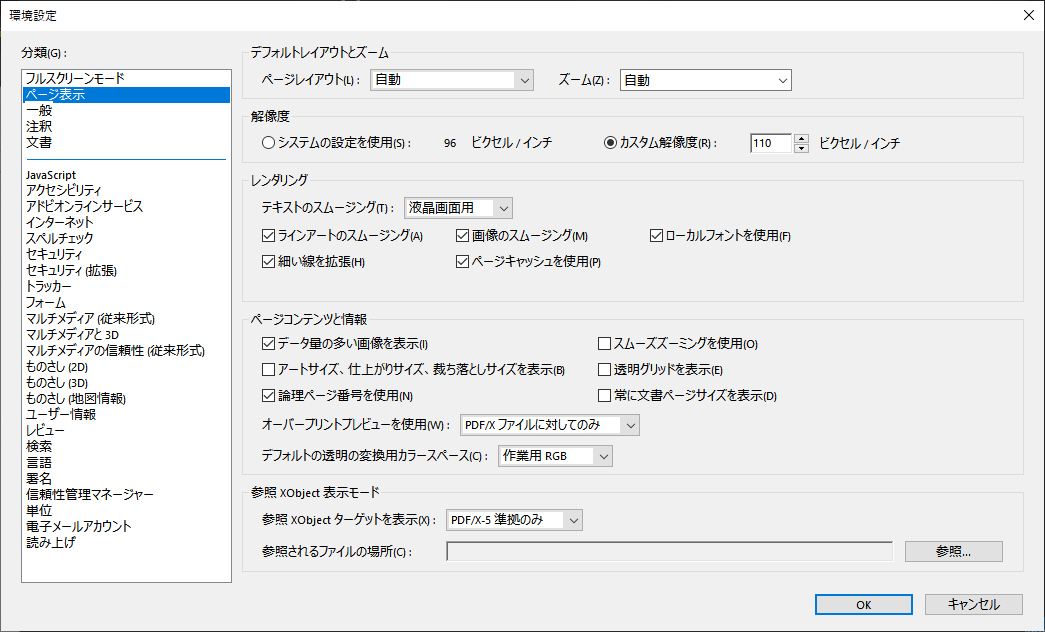Image resolution: width=1045 pixels, height=632 pixels.
Task: Disable ローカルフォントを使用
Action: (655, 234)
